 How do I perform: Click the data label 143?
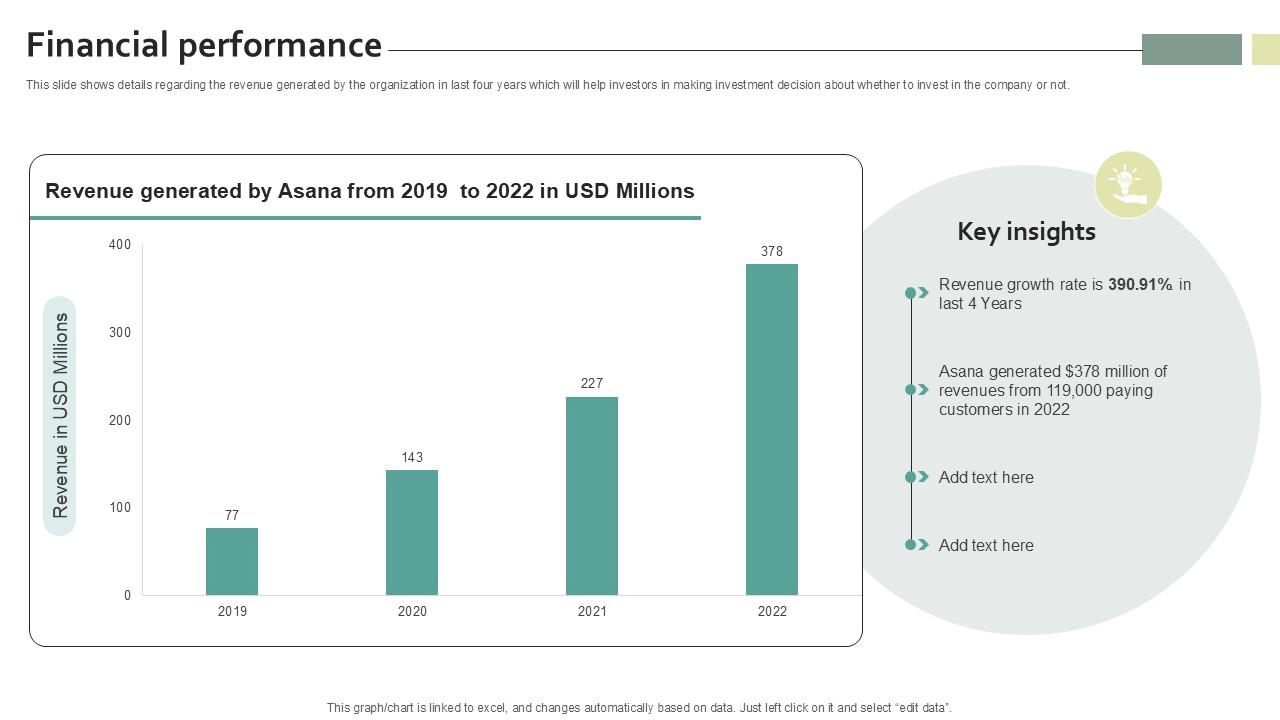pos(412,458)
